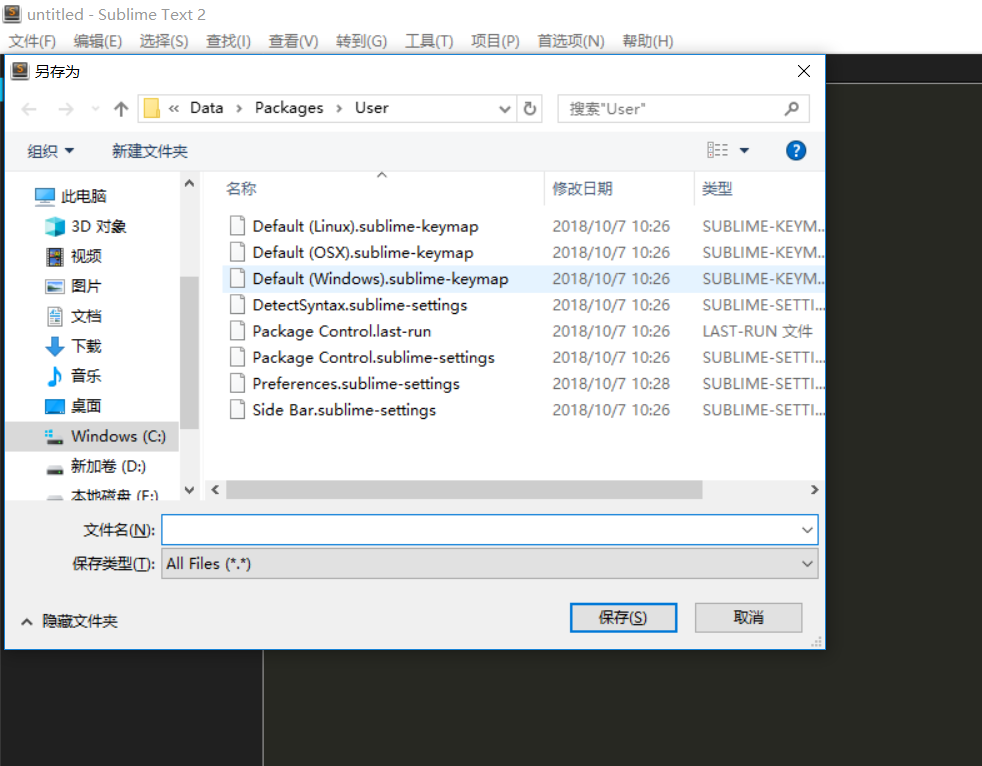Sort files by 类型 column
Viewport: 982px width, 766px height.
click(x=717, y=189)
